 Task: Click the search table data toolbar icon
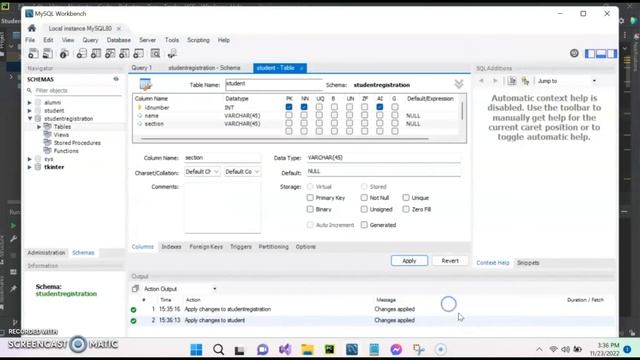point(155,53)
